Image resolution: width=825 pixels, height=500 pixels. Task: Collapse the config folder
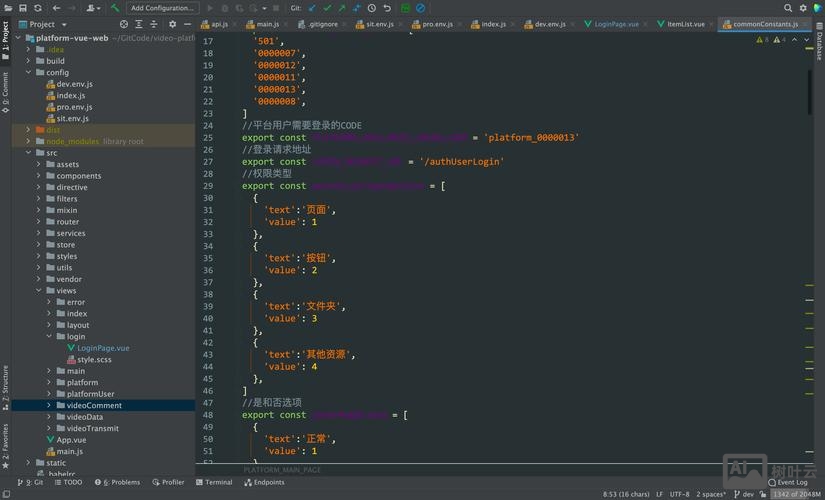click(x=28, y=73)
